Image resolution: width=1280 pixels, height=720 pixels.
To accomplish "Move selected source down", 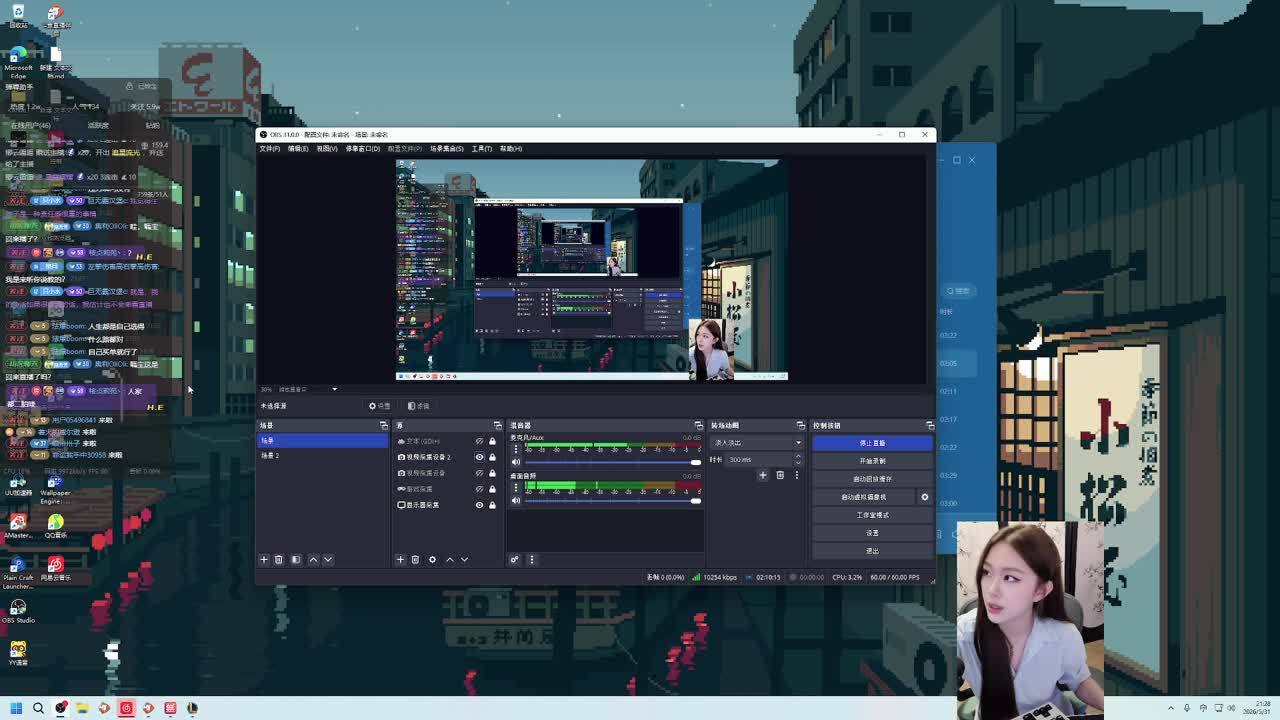I will pos(464,560).
